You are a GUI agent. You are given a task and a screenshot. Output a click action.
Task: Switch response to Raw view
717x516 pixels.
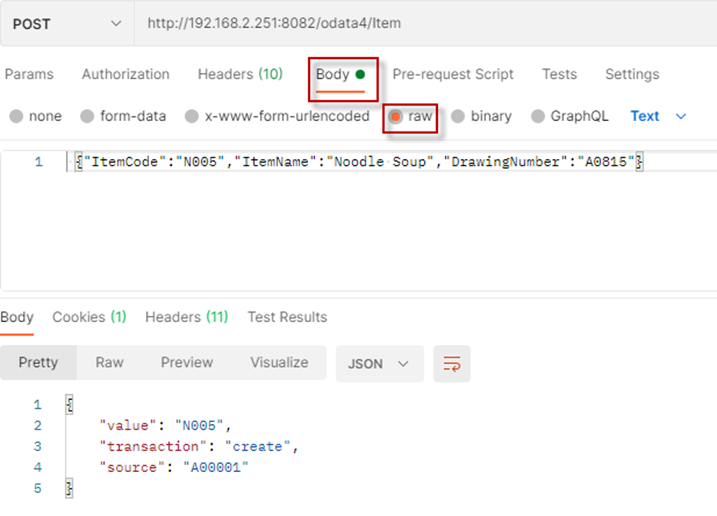tap(109, 363)
